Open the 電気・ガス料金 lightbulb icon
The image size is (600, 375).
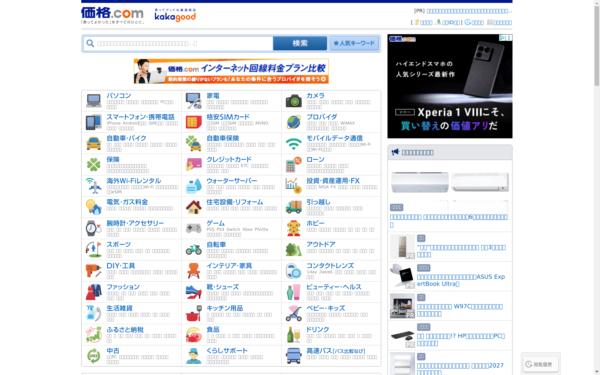[94, 207]
